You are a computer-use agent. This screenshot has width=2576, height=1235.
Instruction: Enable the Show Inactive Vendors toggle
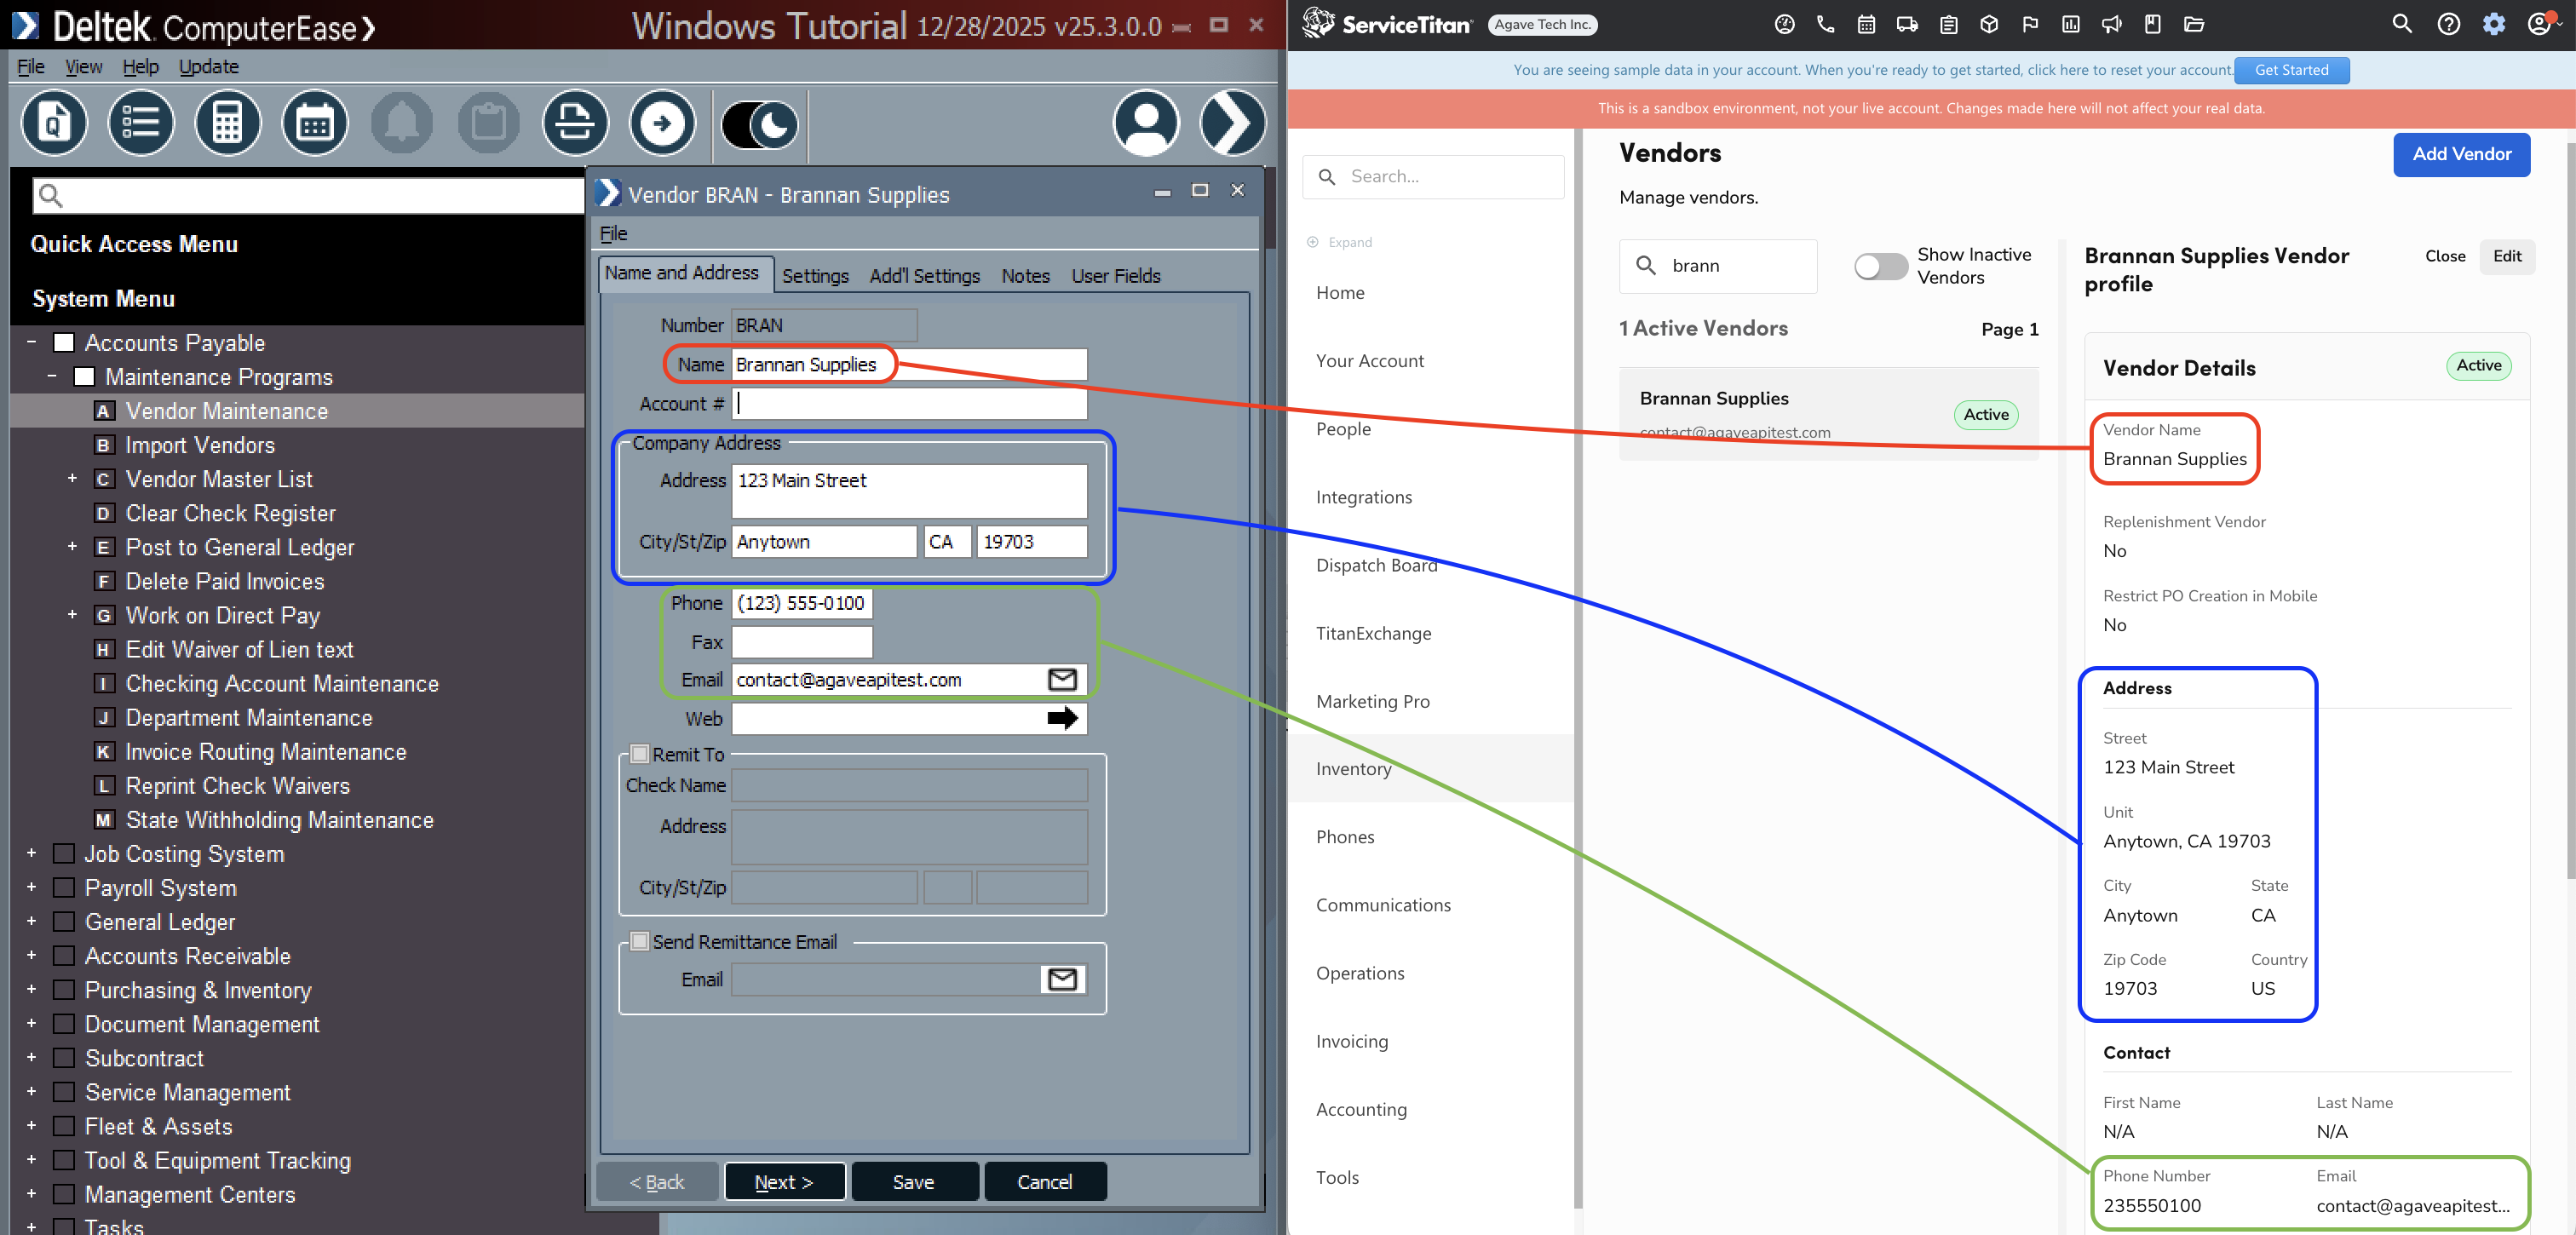1881,266
